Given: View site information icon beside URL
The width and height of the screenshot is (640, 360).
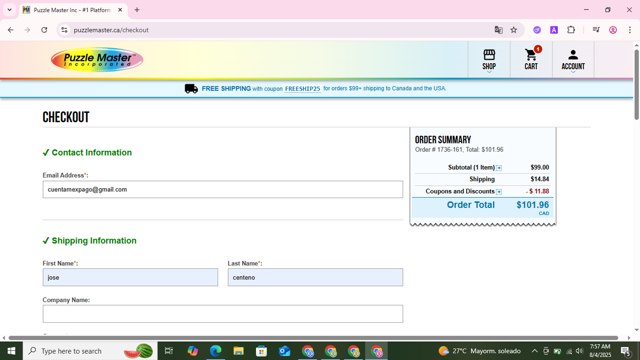Looking at the screenshot, I should 64,30.
